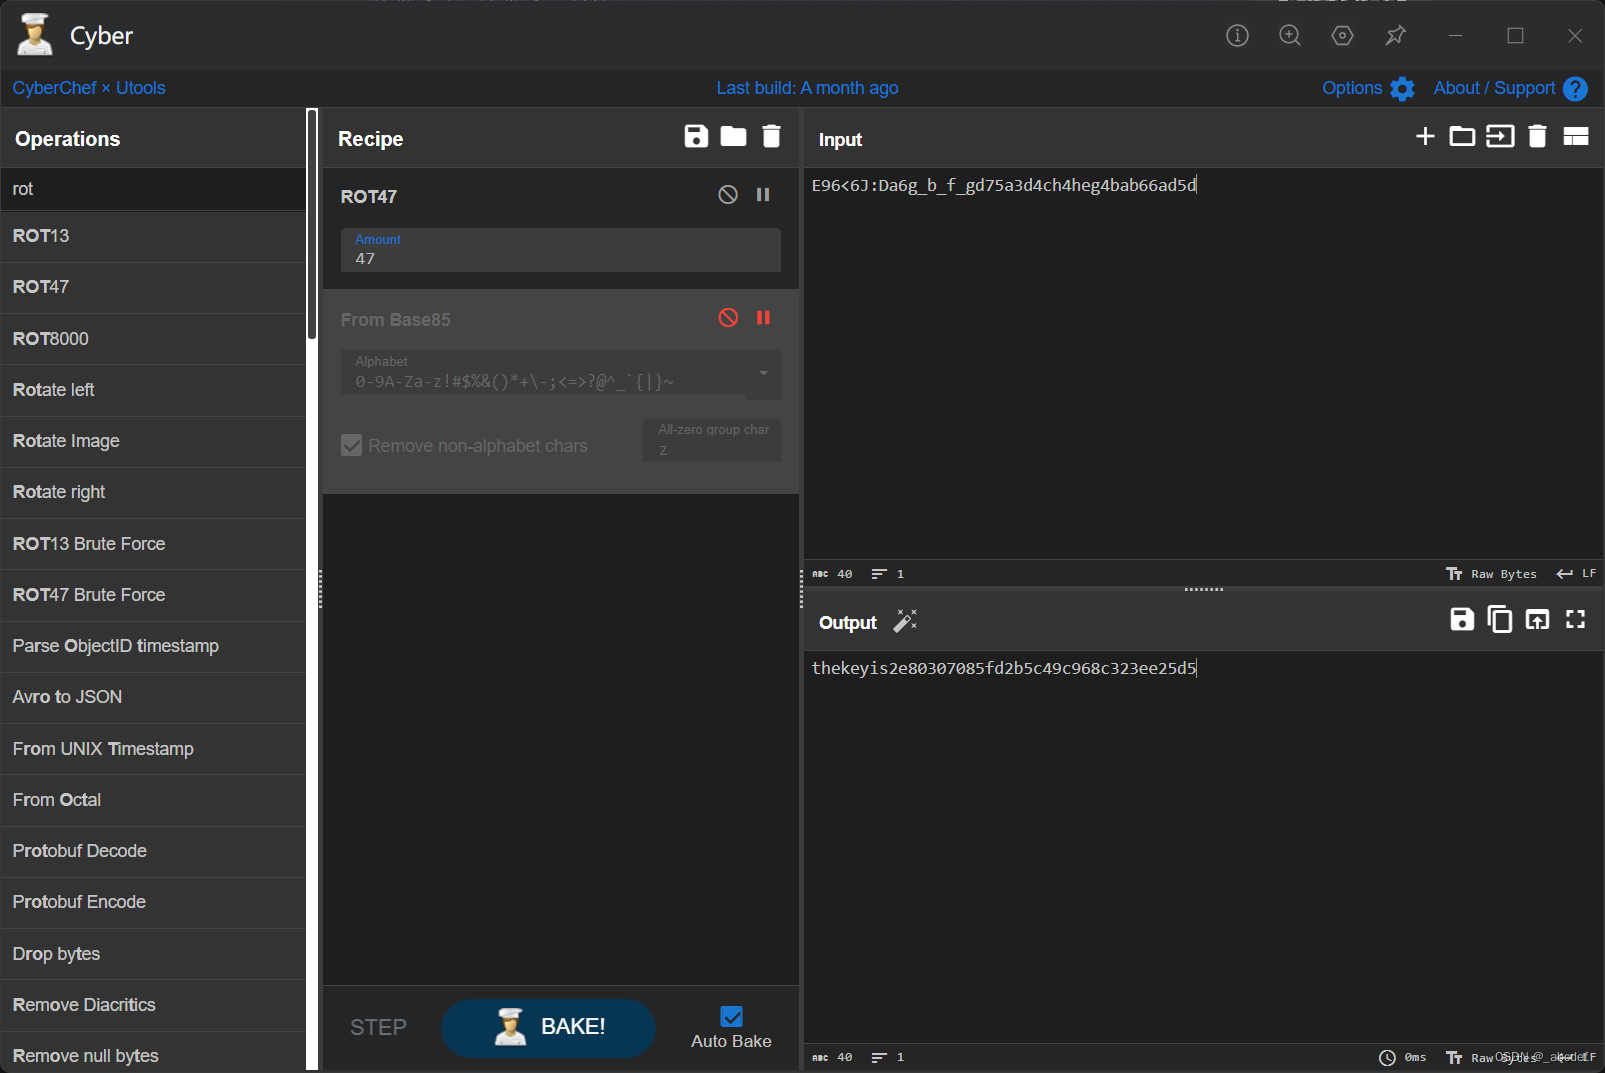Click the All-zero group char field
Image resolution: width=1605 pixels, height=1073 pixels.
pyautogui.click(x=712, y=440)
